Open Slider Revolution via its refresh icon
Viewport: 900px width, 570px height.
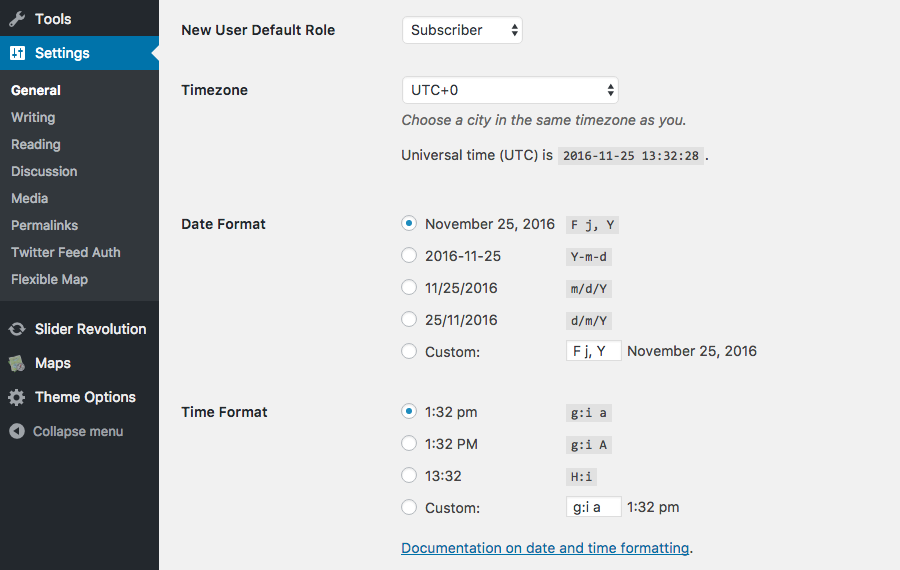point(17,329)
